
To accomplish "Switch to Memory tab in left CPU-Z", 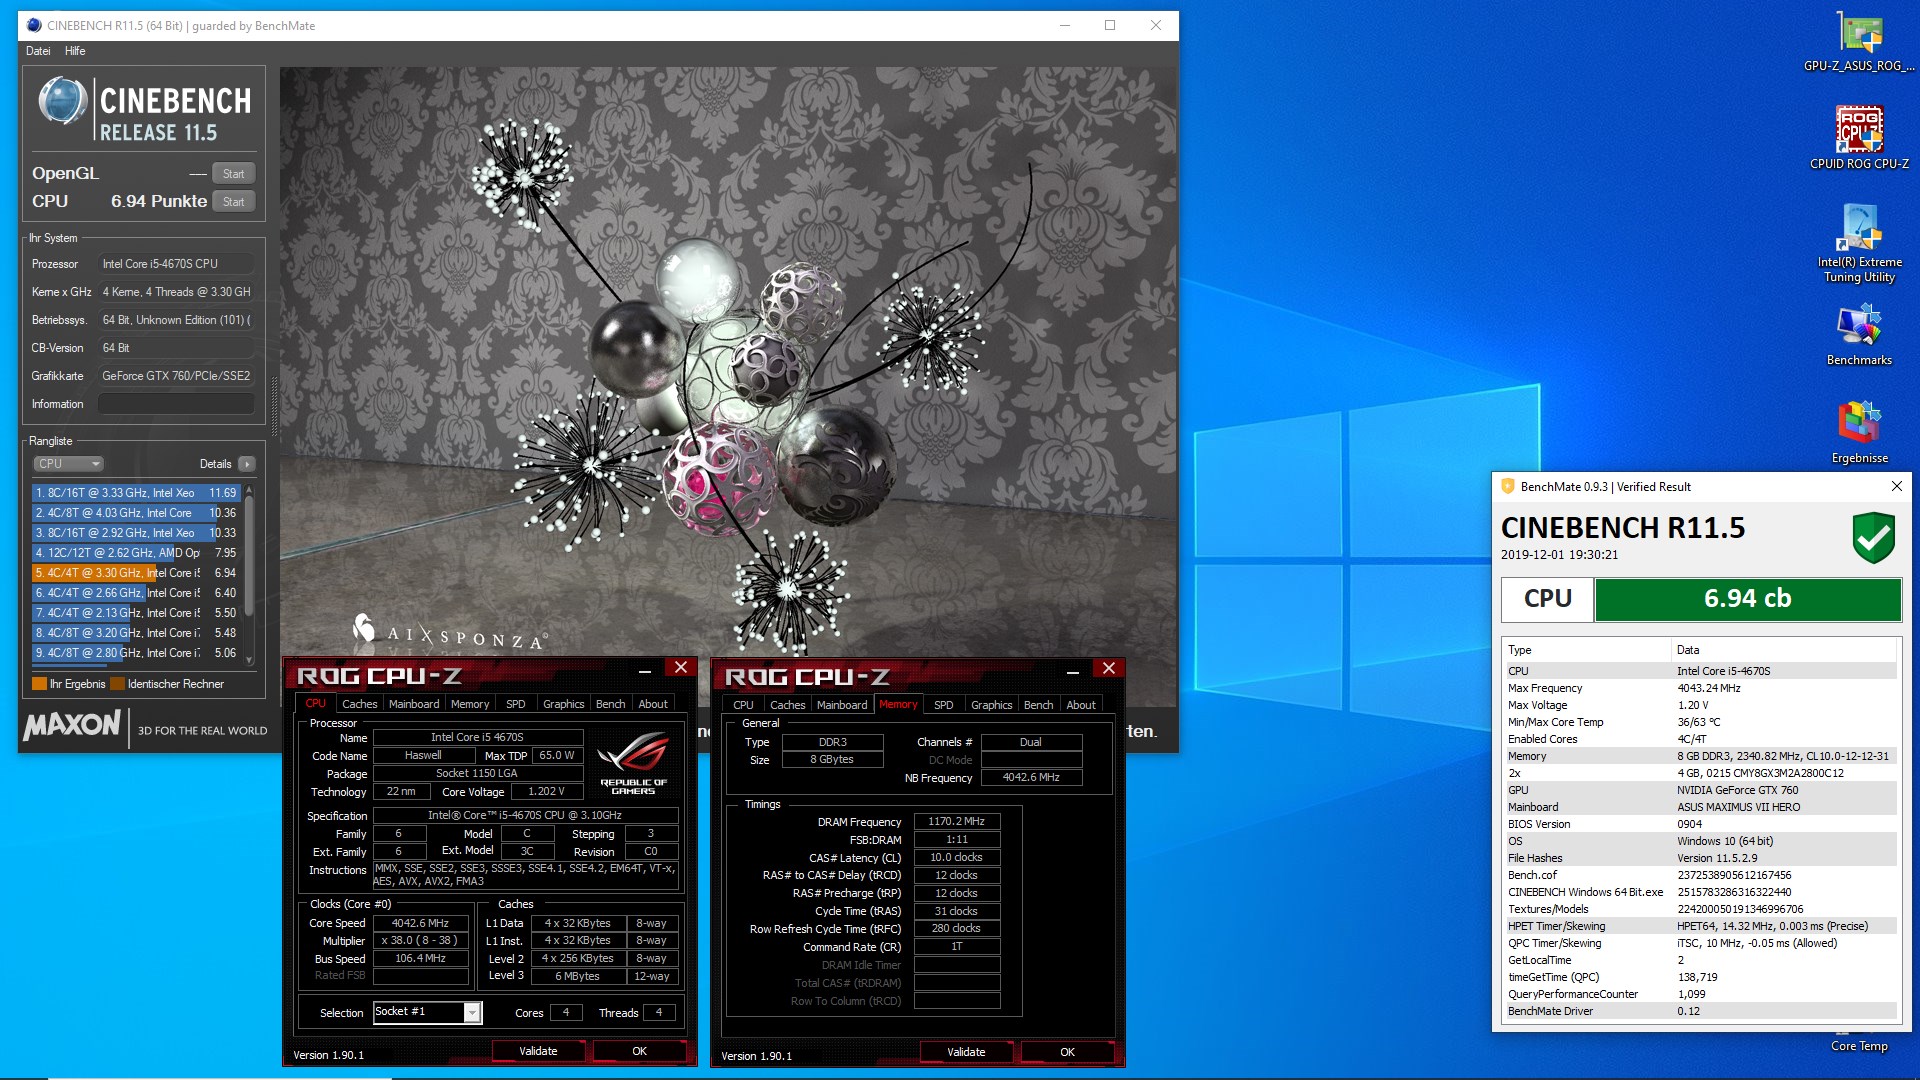I will 470,704.
